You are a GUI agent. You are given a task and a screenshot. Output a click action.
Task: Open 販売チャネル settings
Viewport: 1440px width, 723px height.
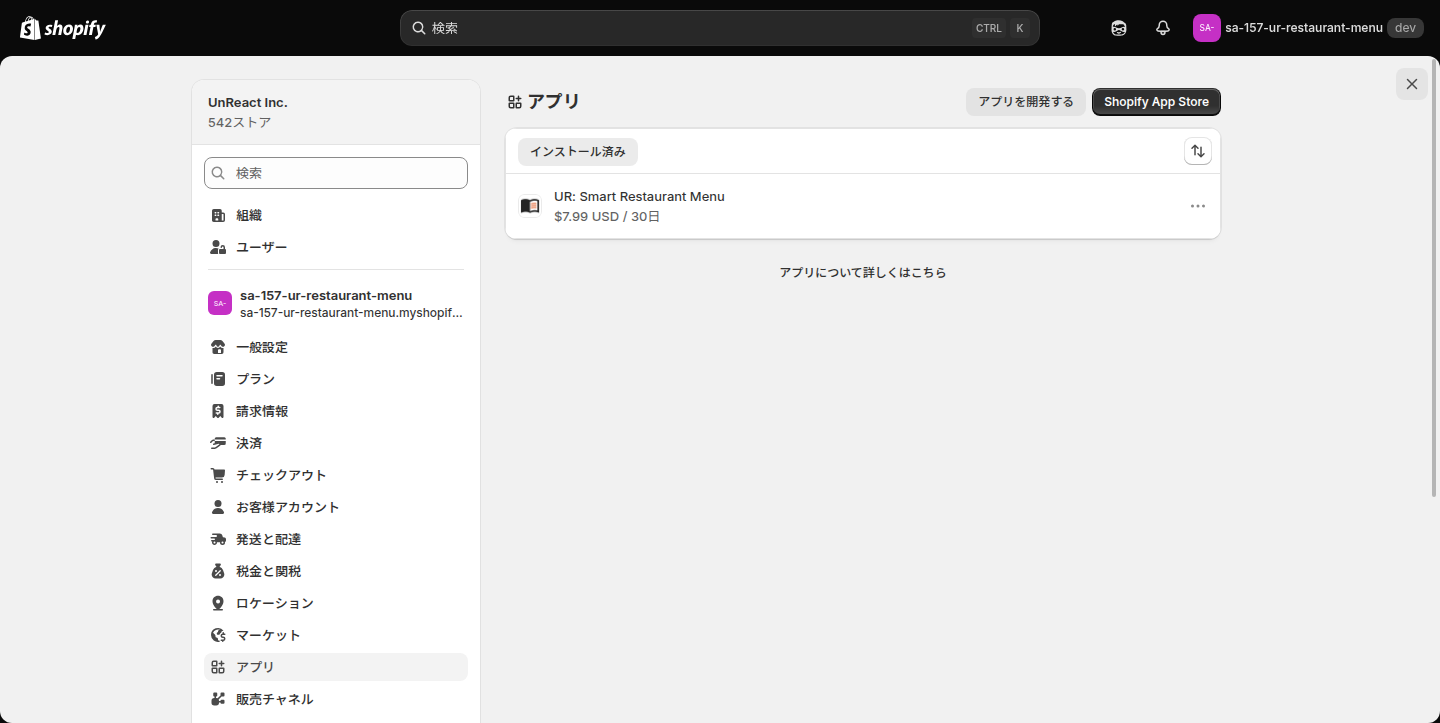pyautogui.click(x=336, y=699)
